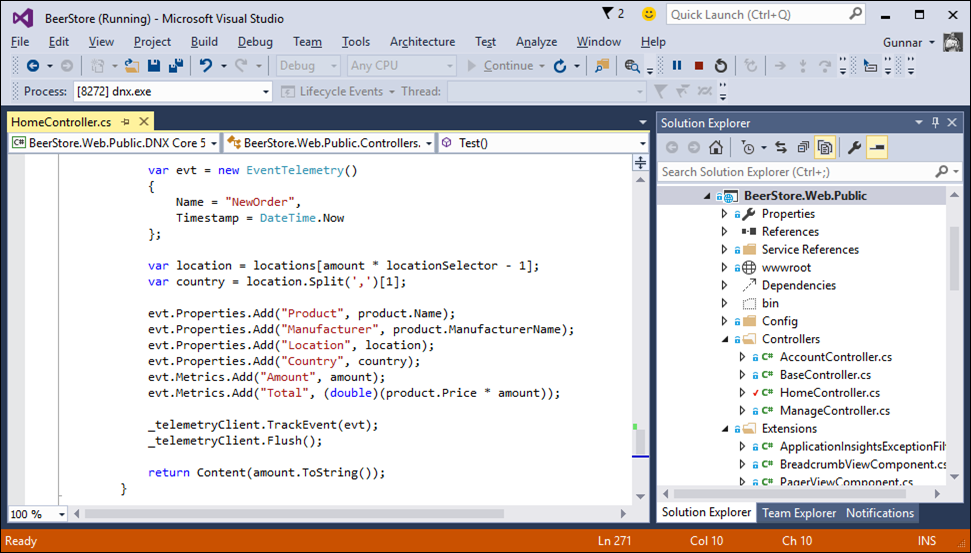Send feedback via the smiley icon
The width and height of the screenshot is (971, 553).
(648, 14)
